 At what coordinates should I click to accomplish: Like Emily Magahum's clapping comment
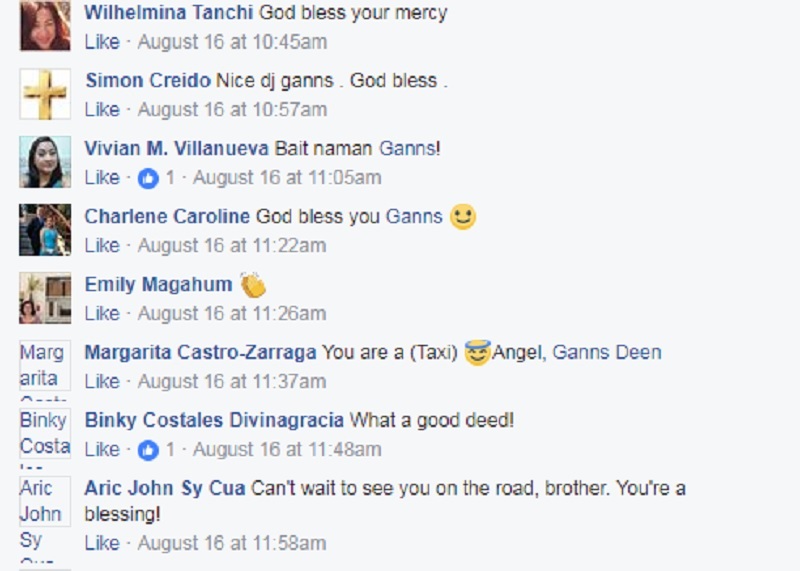[102, 313]
